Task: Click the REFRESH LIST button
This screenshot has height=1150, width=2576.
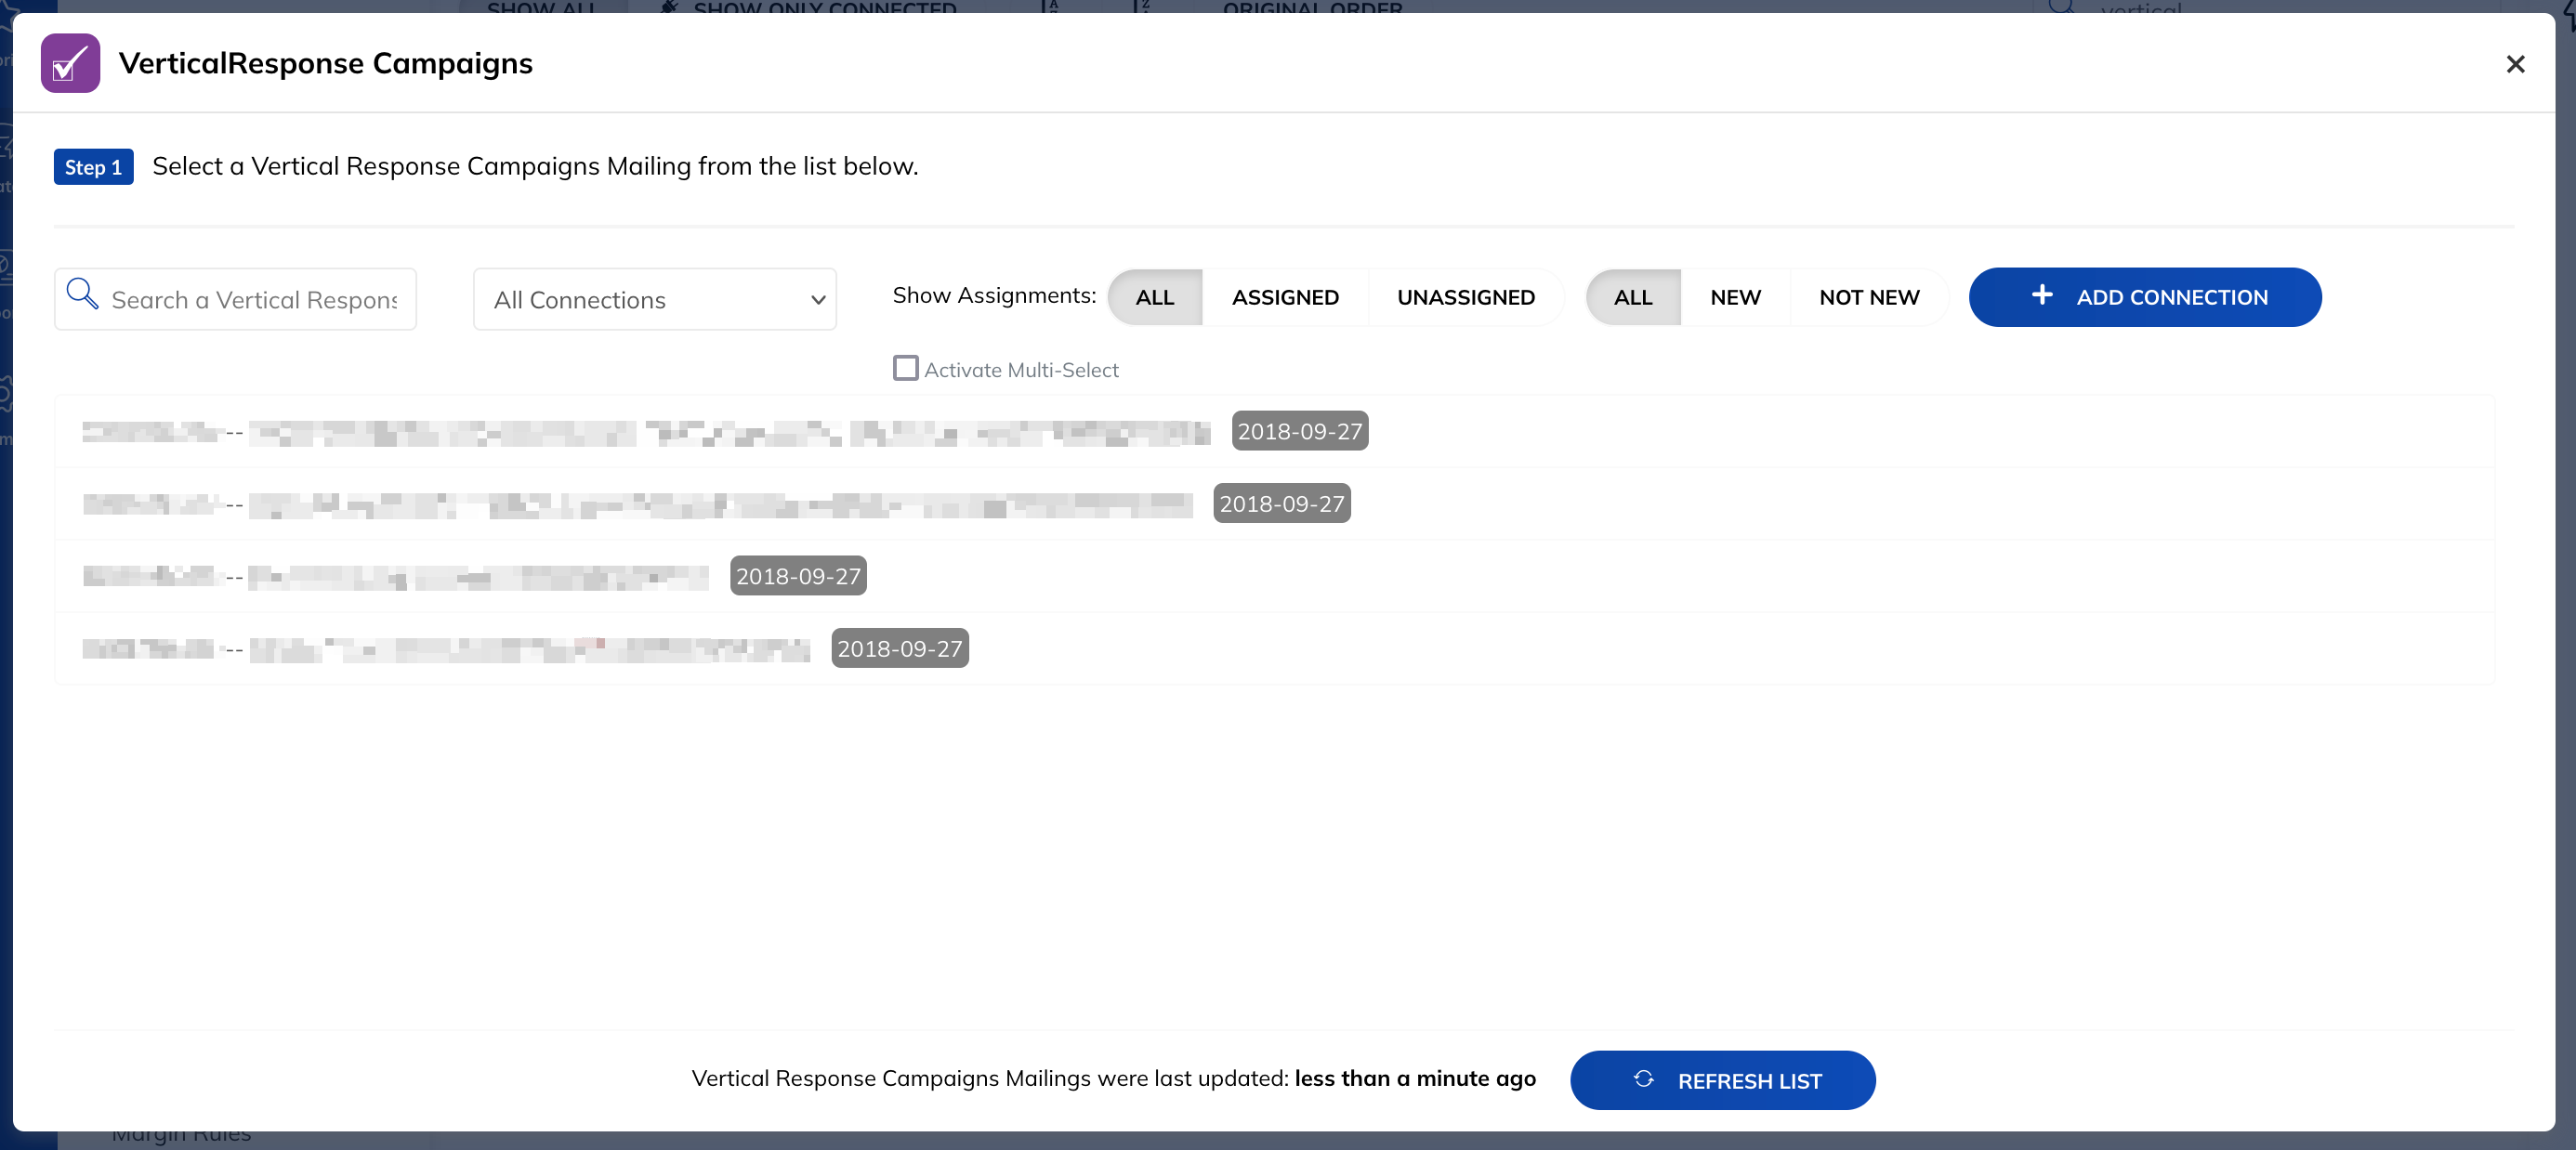Action: tap(1722, 1080)
